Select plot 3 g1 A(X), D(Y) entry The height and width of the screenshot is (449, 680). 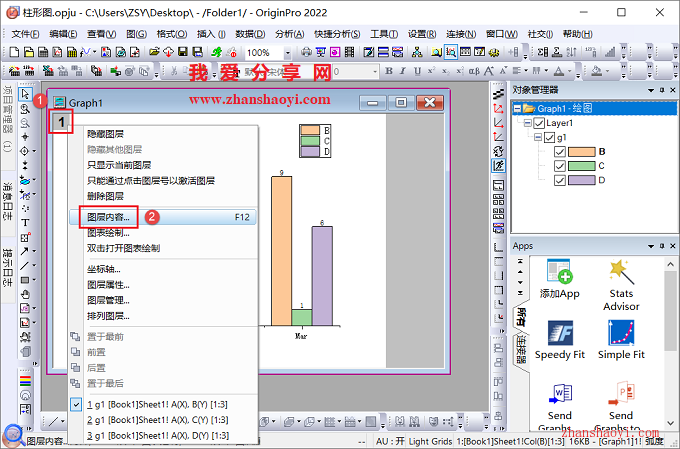[x=163, y=436]
